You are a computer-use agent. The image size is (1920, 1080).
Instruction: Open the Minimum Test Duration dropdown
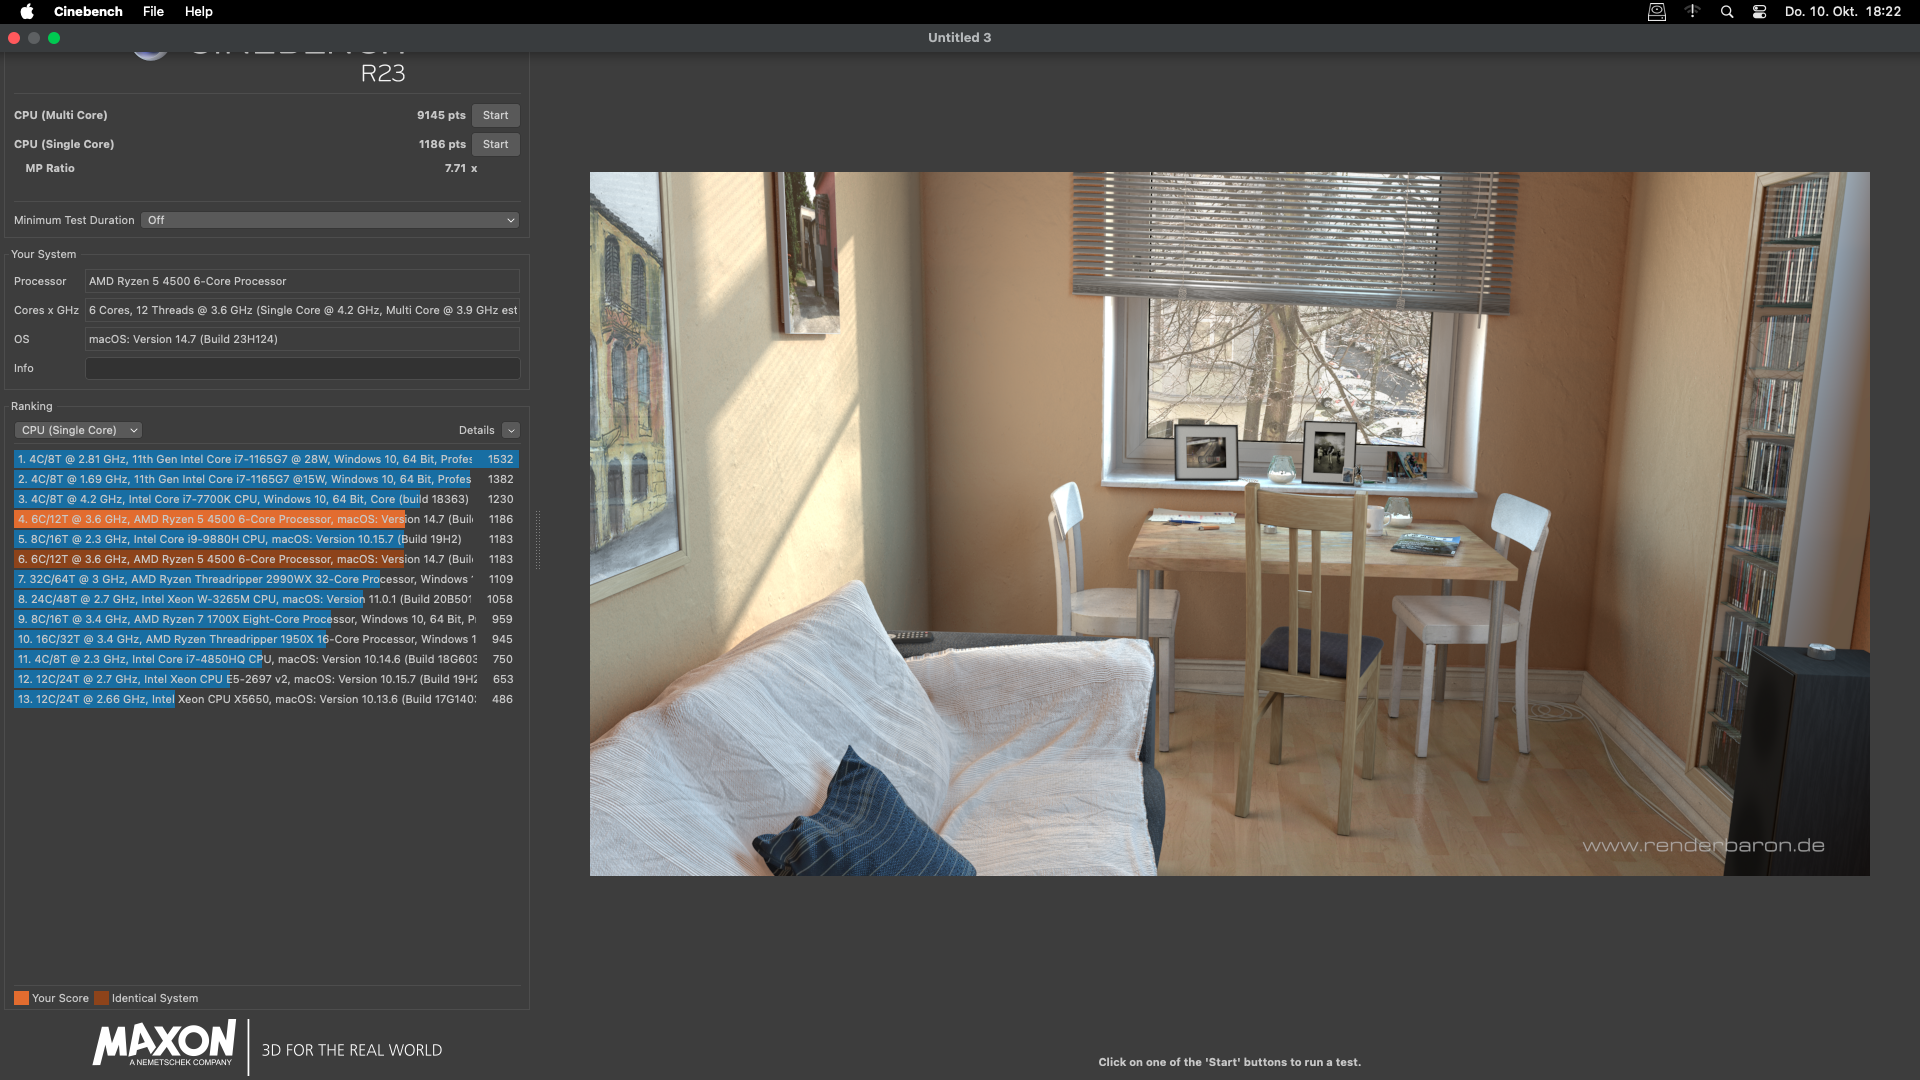330,220
